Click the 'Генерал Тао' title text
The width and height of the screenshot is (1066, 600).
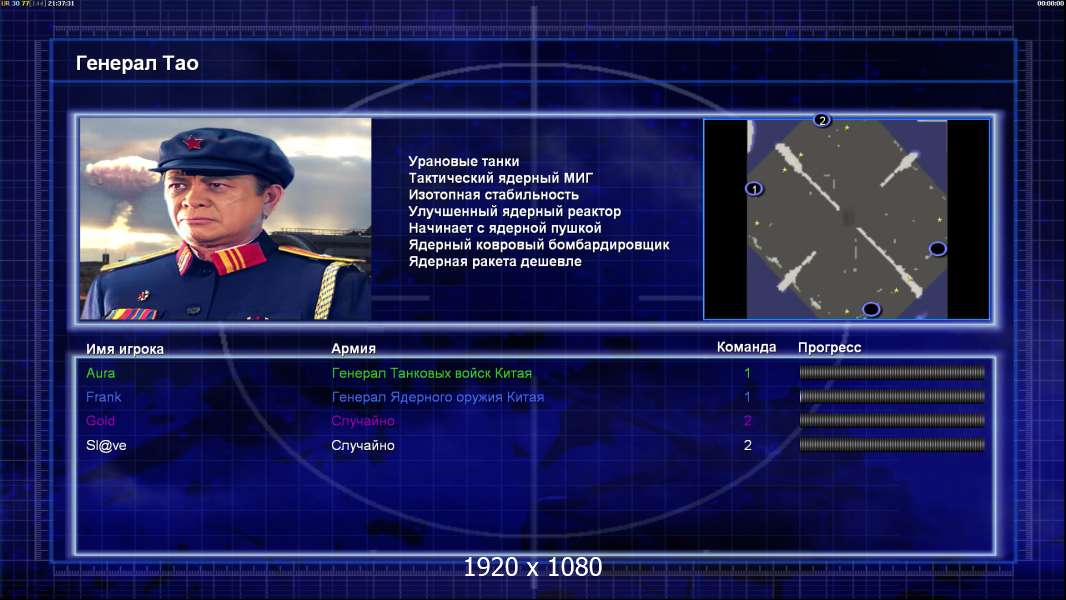137,63
